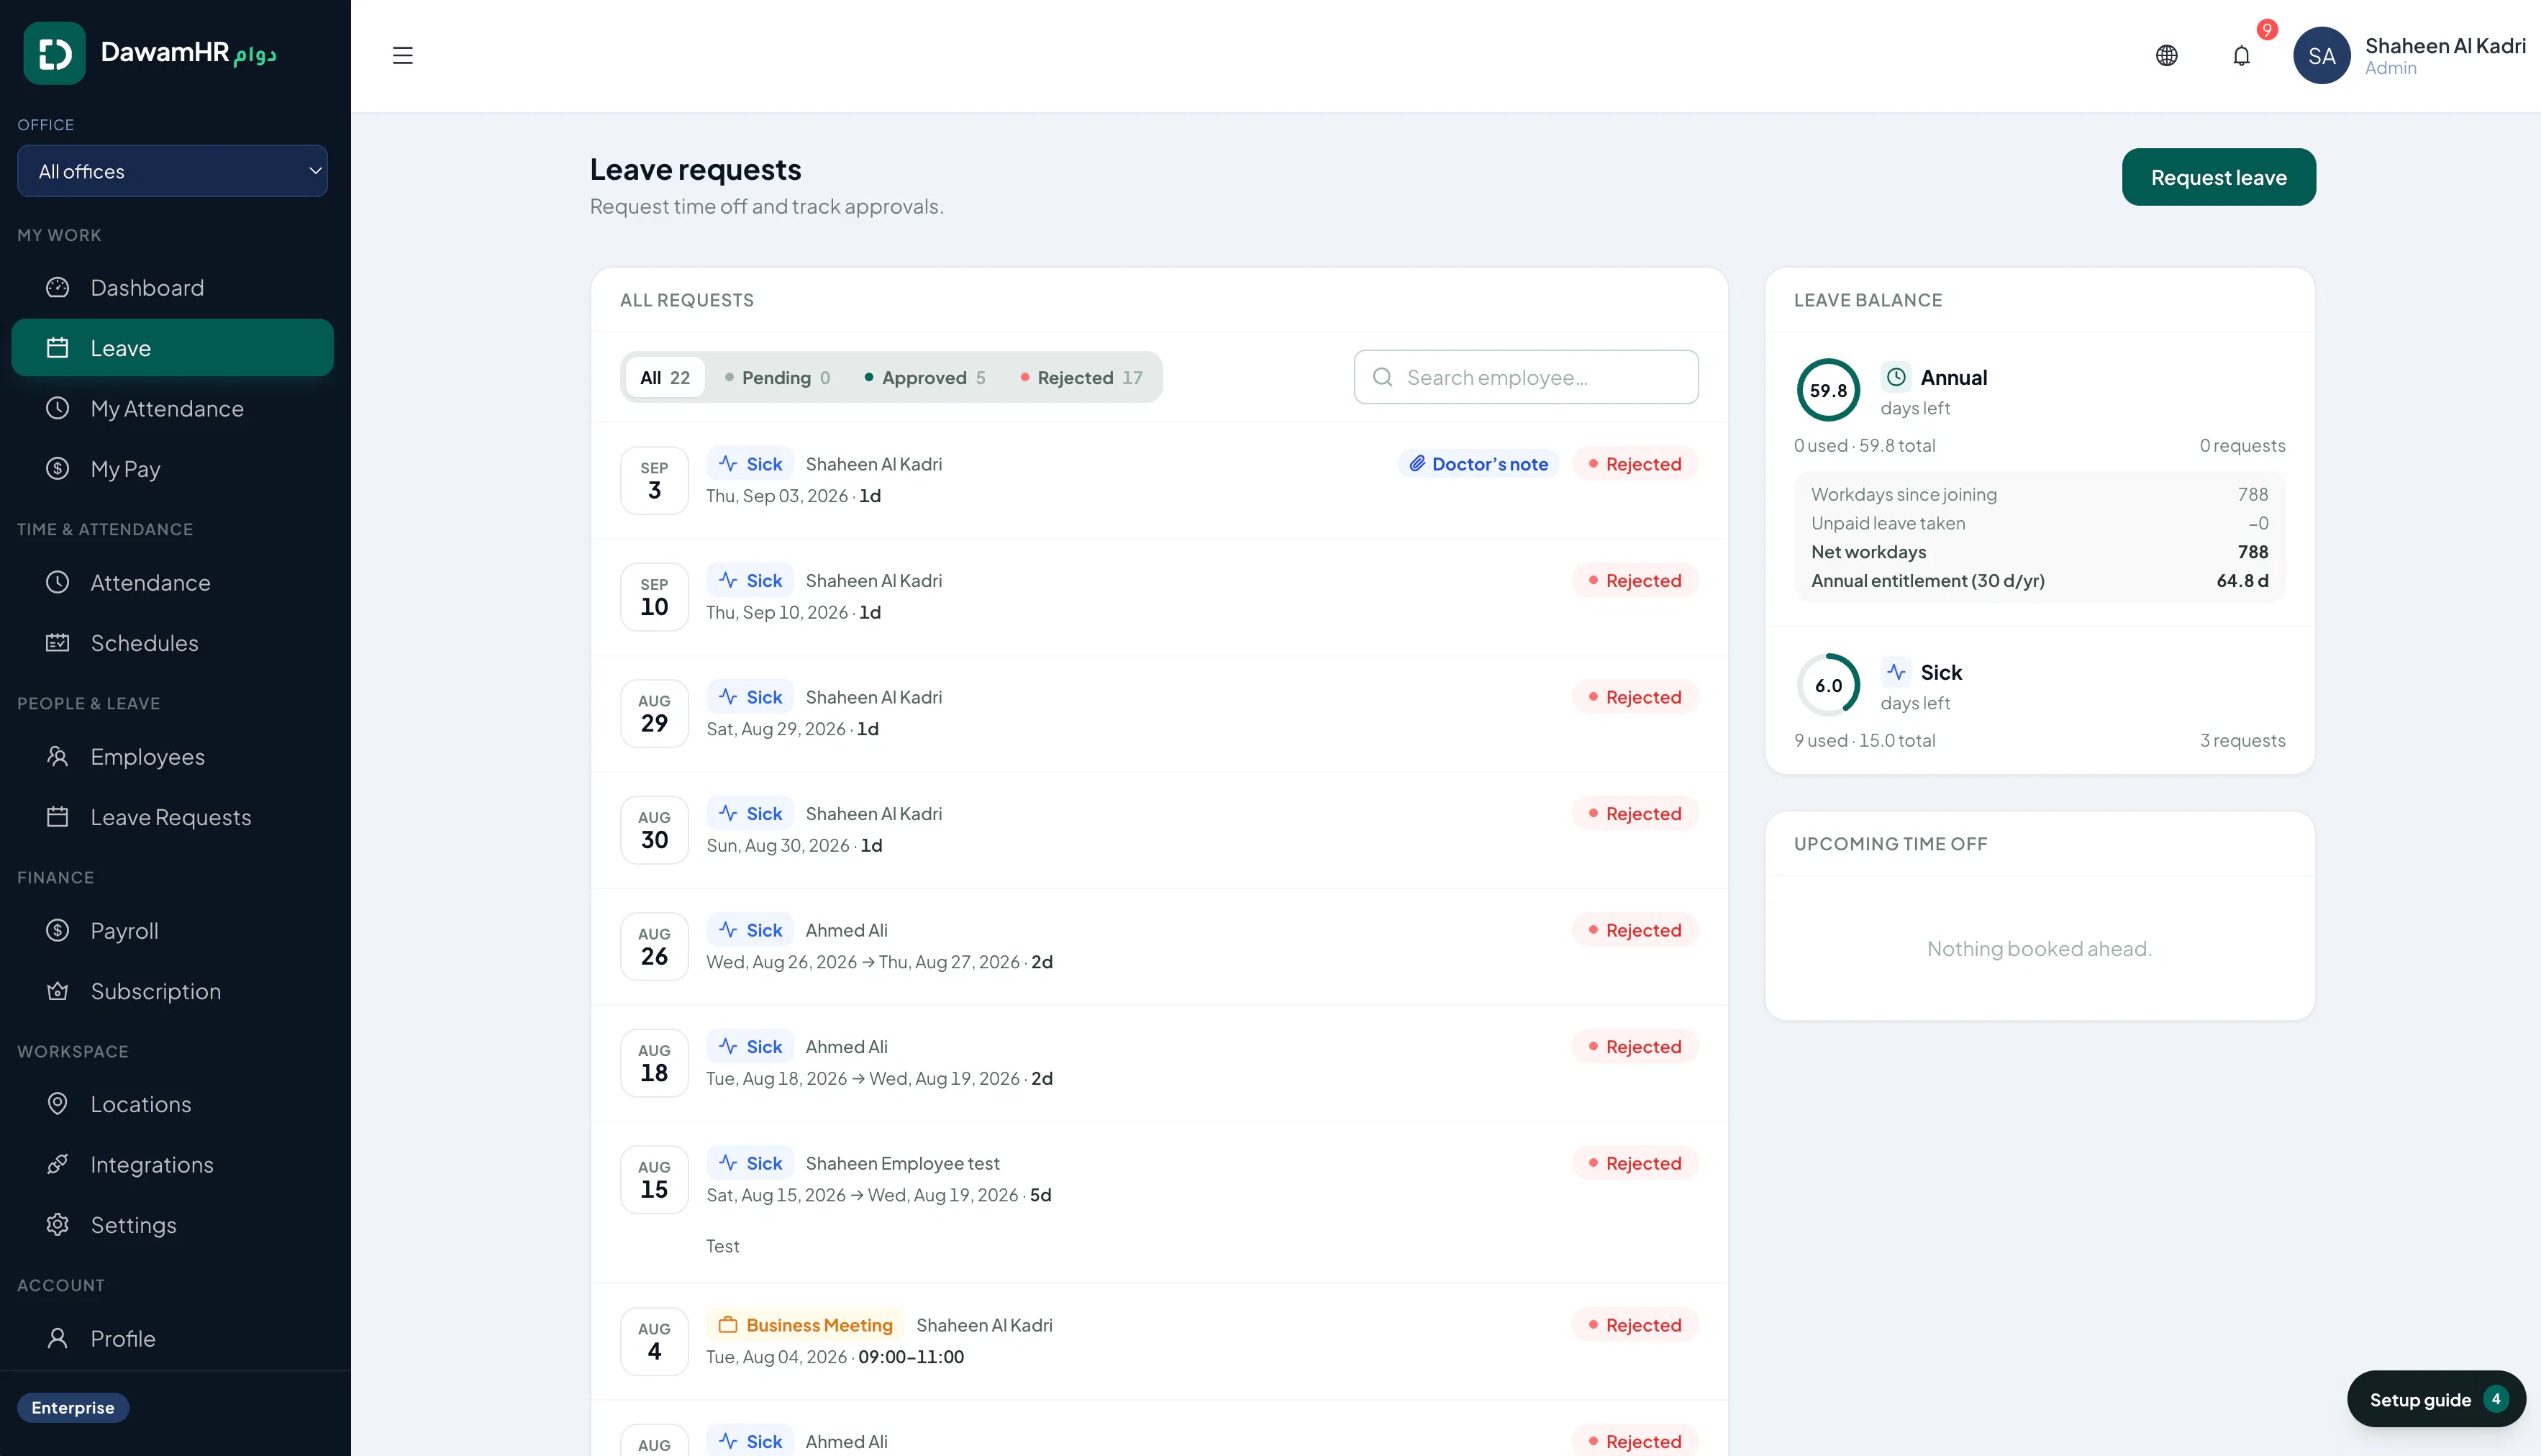Viewport: 2541px width, 1456px height.
Task: Click the Aug 30 date tile
Action: (x=654, y=830)
